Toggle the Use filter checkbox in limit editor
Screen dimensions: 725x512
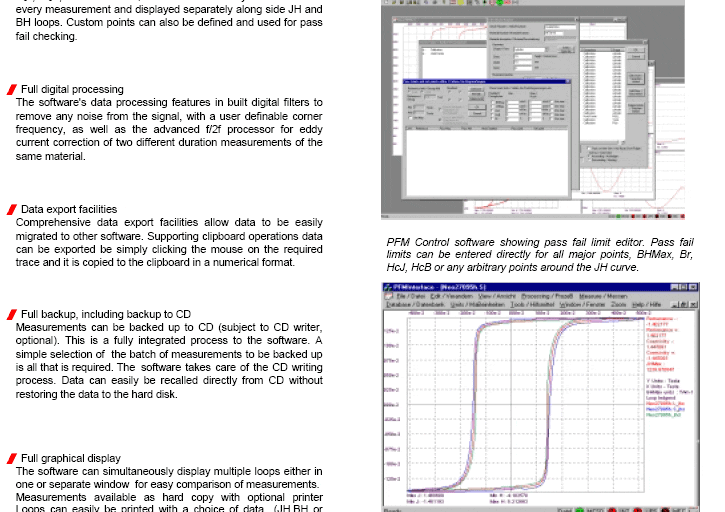click(410, 118)
